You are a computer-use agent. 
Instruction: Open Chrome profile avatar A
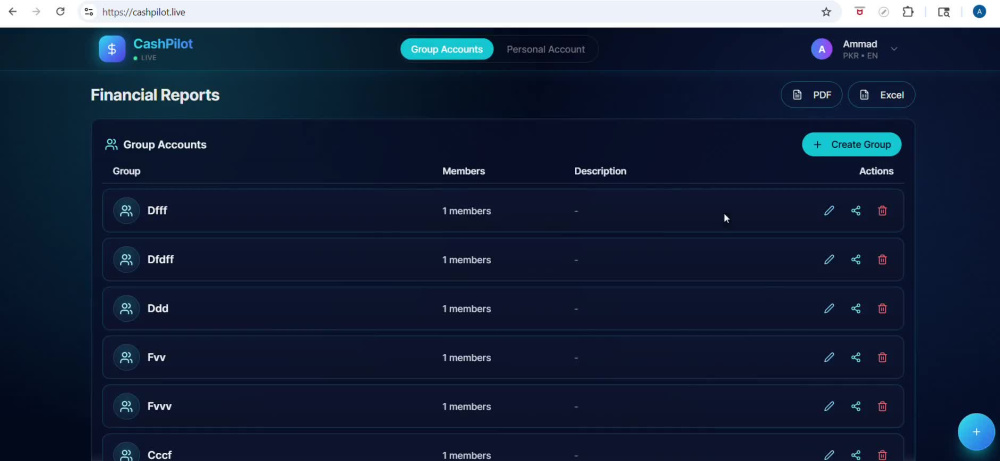[x=979, y=11]
